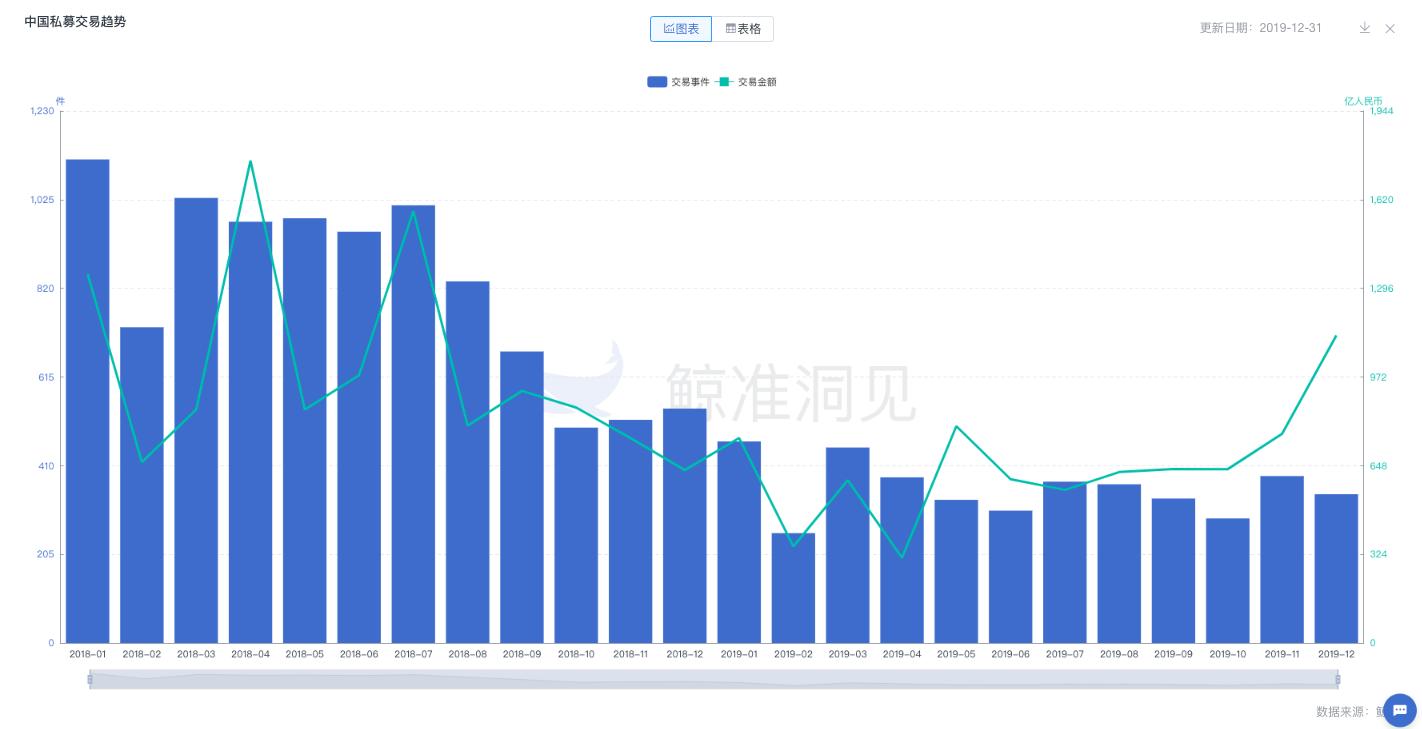
Task: Click the 中国私募交易趋势 title
Action: [x=75, y=21]
